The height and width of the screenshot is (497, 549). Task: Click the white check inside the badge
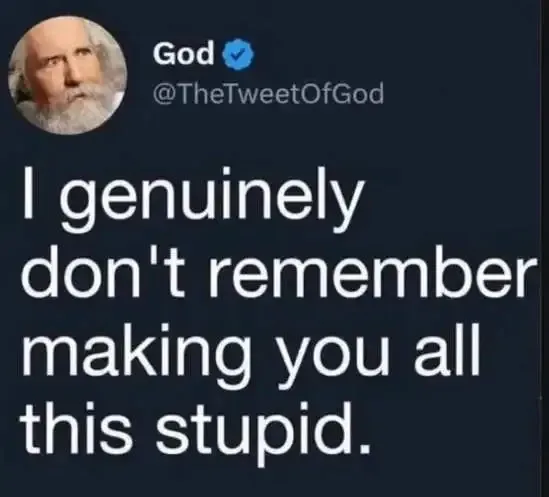pyautogui.click(x=238, y=55)
